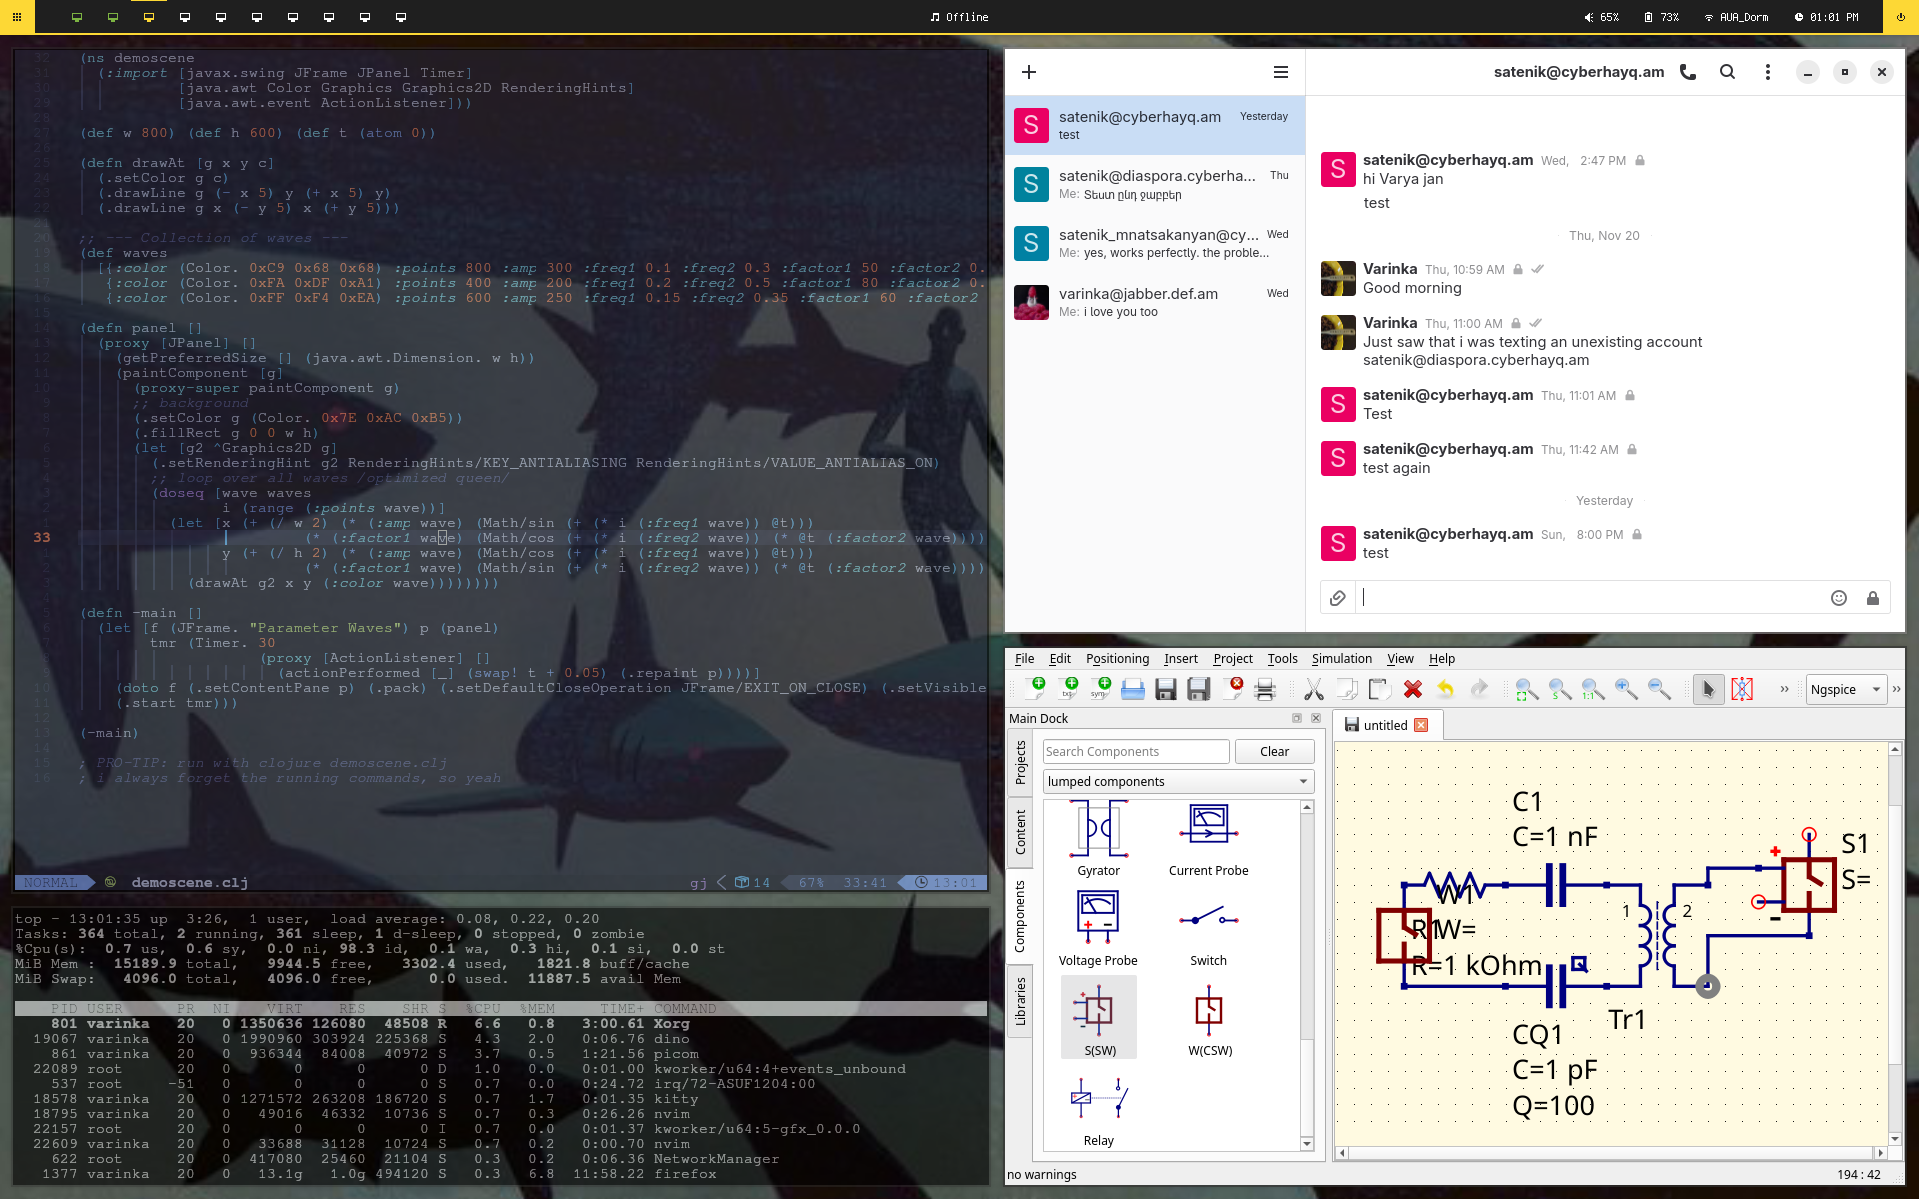Create a new symbol file in Qucs toolbar
The image size is (1919, 1199).
(1100, 689)
